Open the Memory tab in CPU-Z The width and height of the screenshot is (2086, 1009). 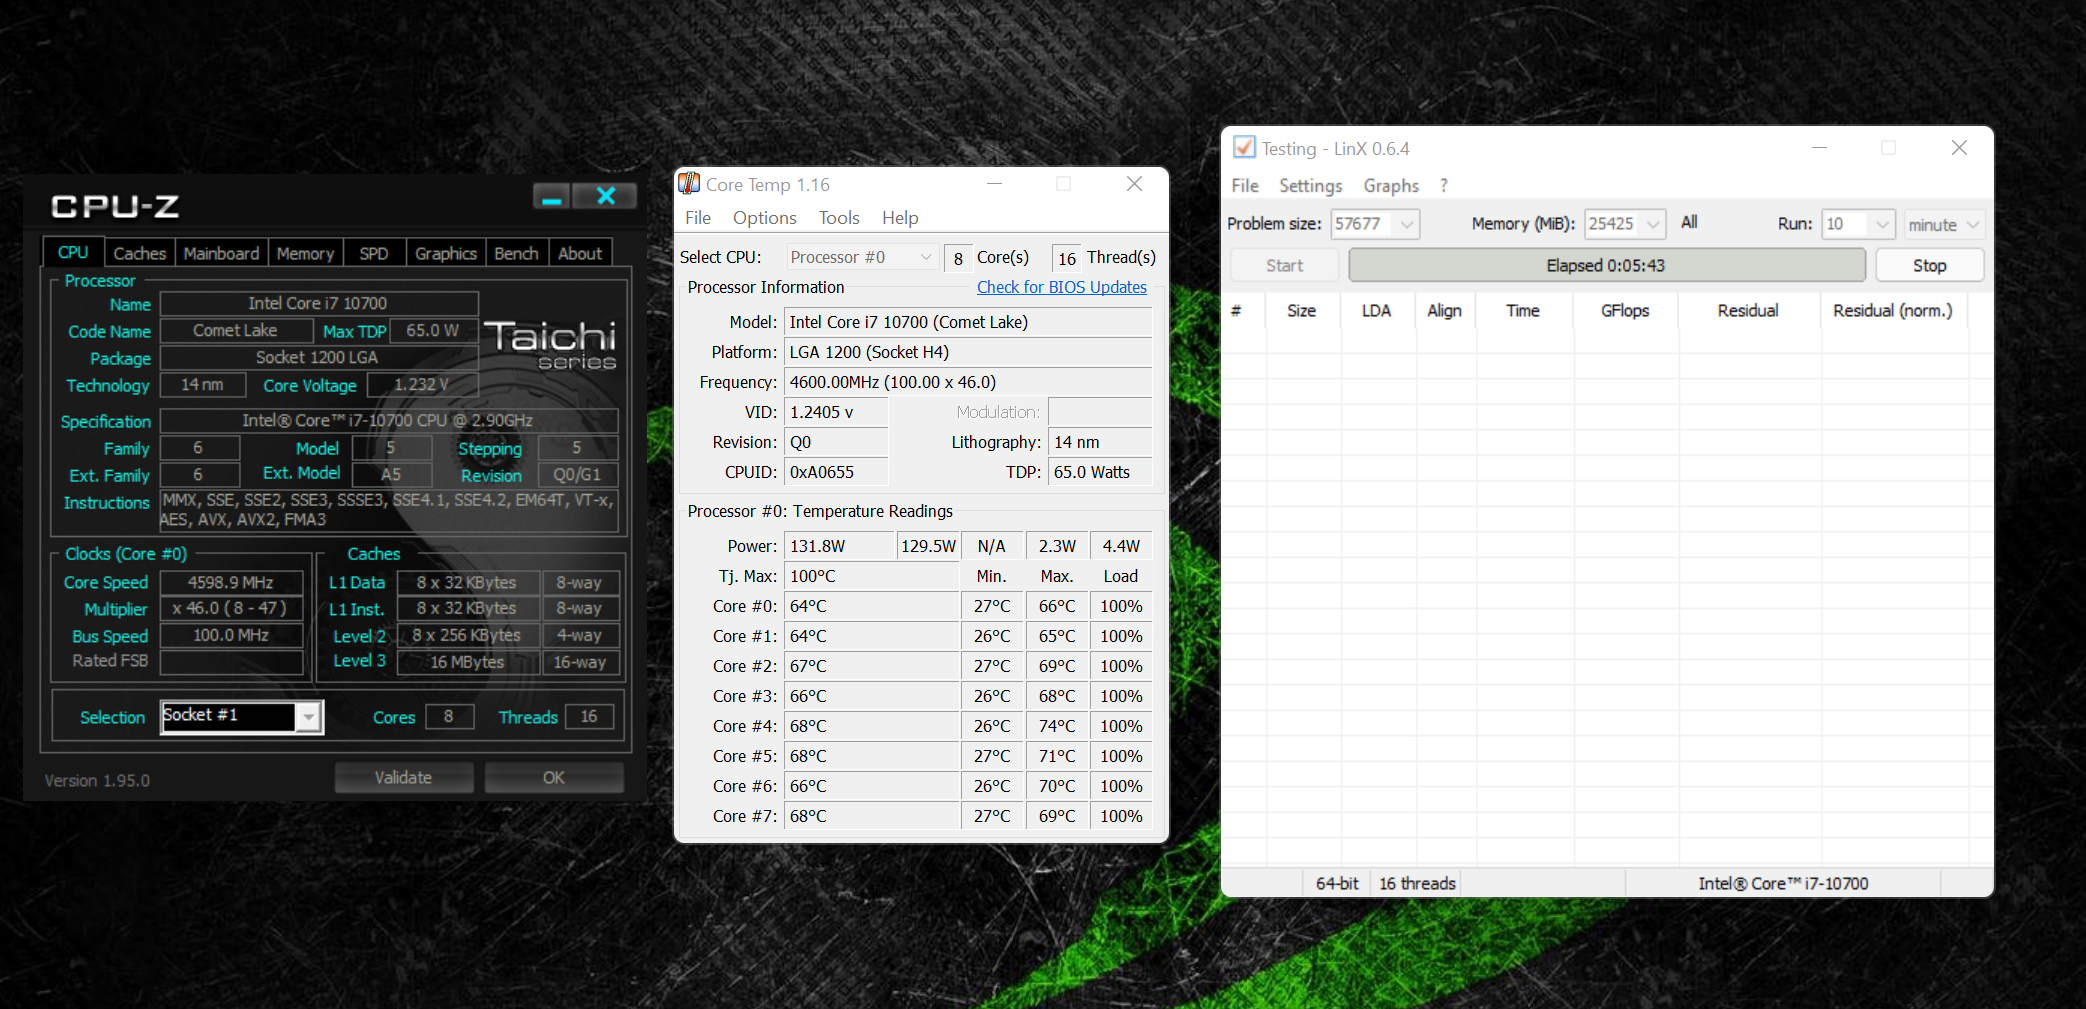tap(305, 254)
